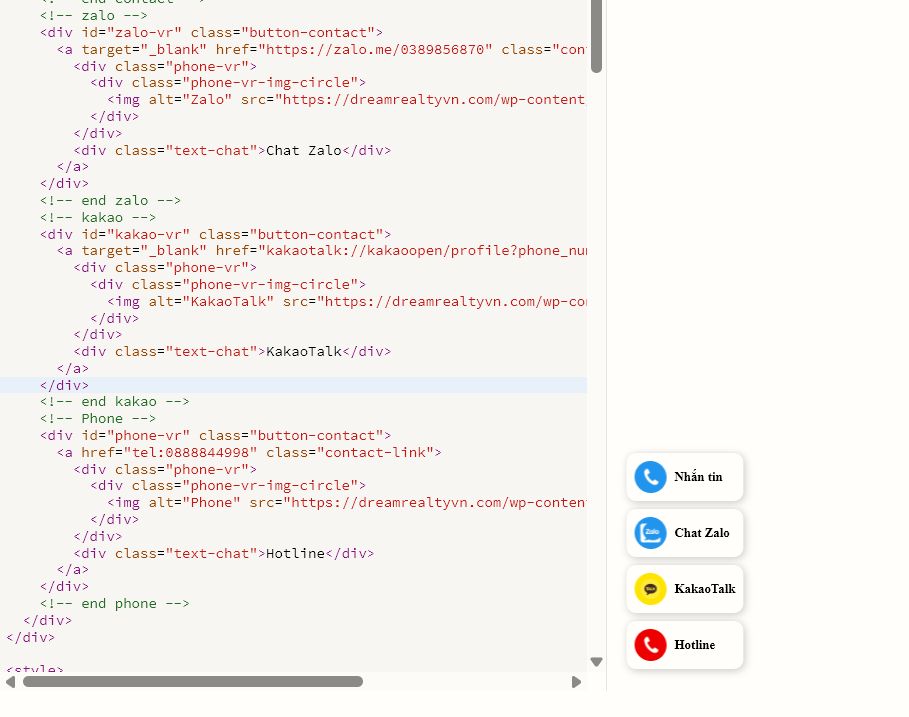Click the yellow KakaoTalk chat bubble icon
909x717 pixels.
(650, 589)
